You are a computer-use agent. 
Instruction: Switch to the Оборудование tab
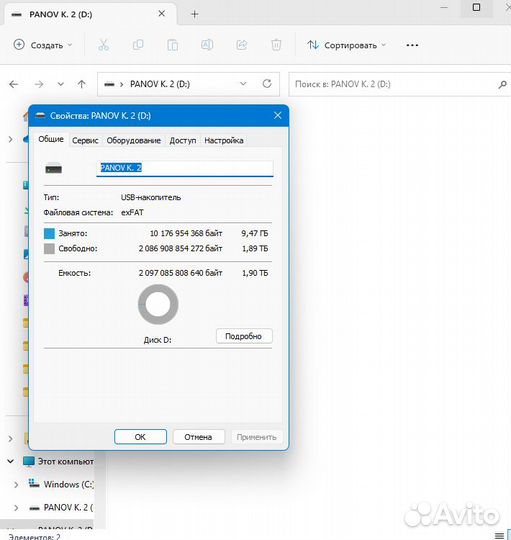click(x=134, y=141)
